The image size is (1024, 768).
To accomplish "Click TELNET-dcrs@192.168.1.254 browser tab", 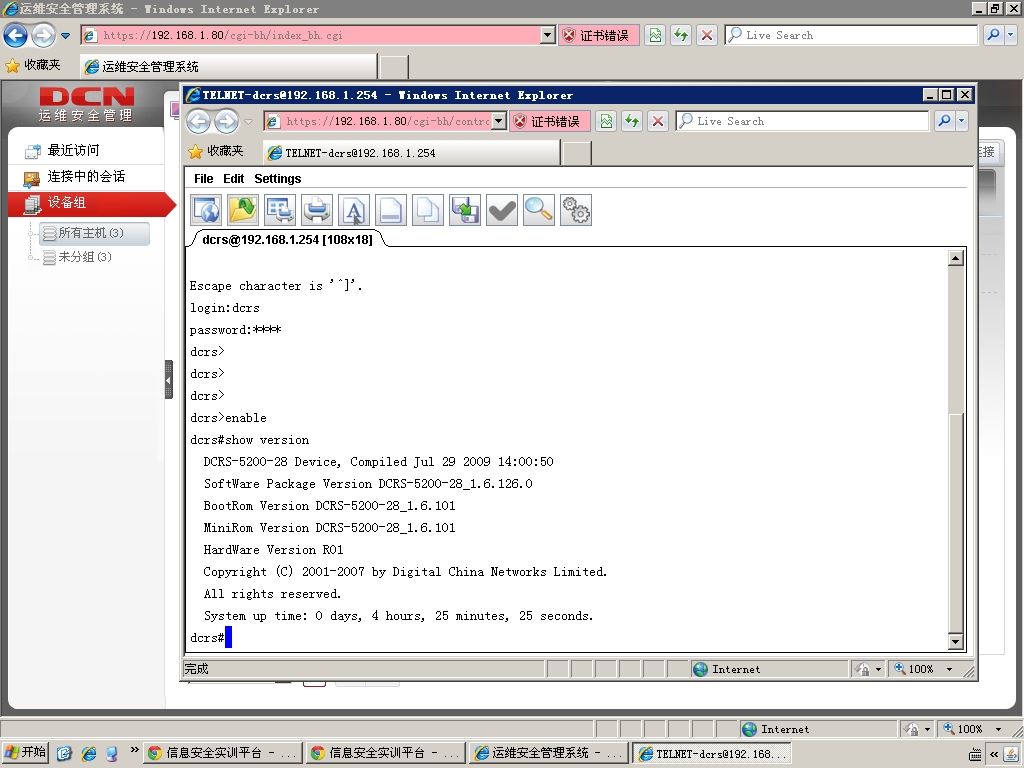I will click(x=411, y=153).
